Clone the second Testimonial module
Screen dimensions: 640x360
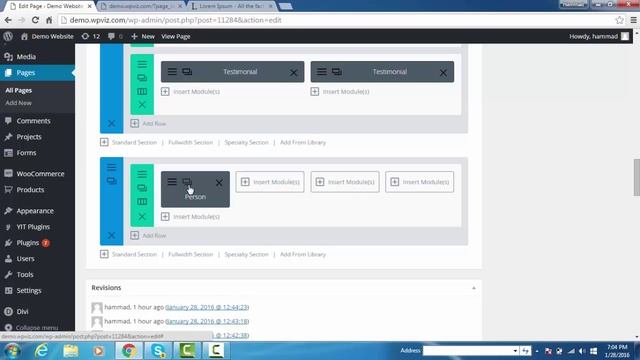coord(337,72)
